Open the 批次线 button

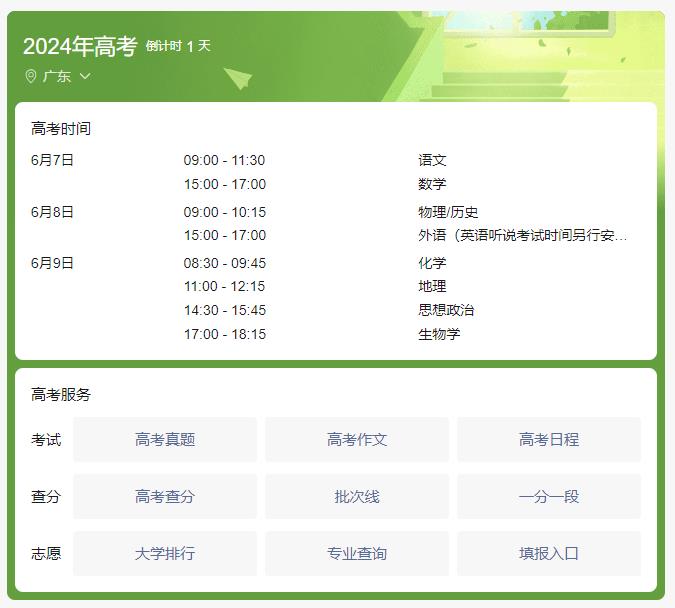pyautogui.click(x=357, y=496)
